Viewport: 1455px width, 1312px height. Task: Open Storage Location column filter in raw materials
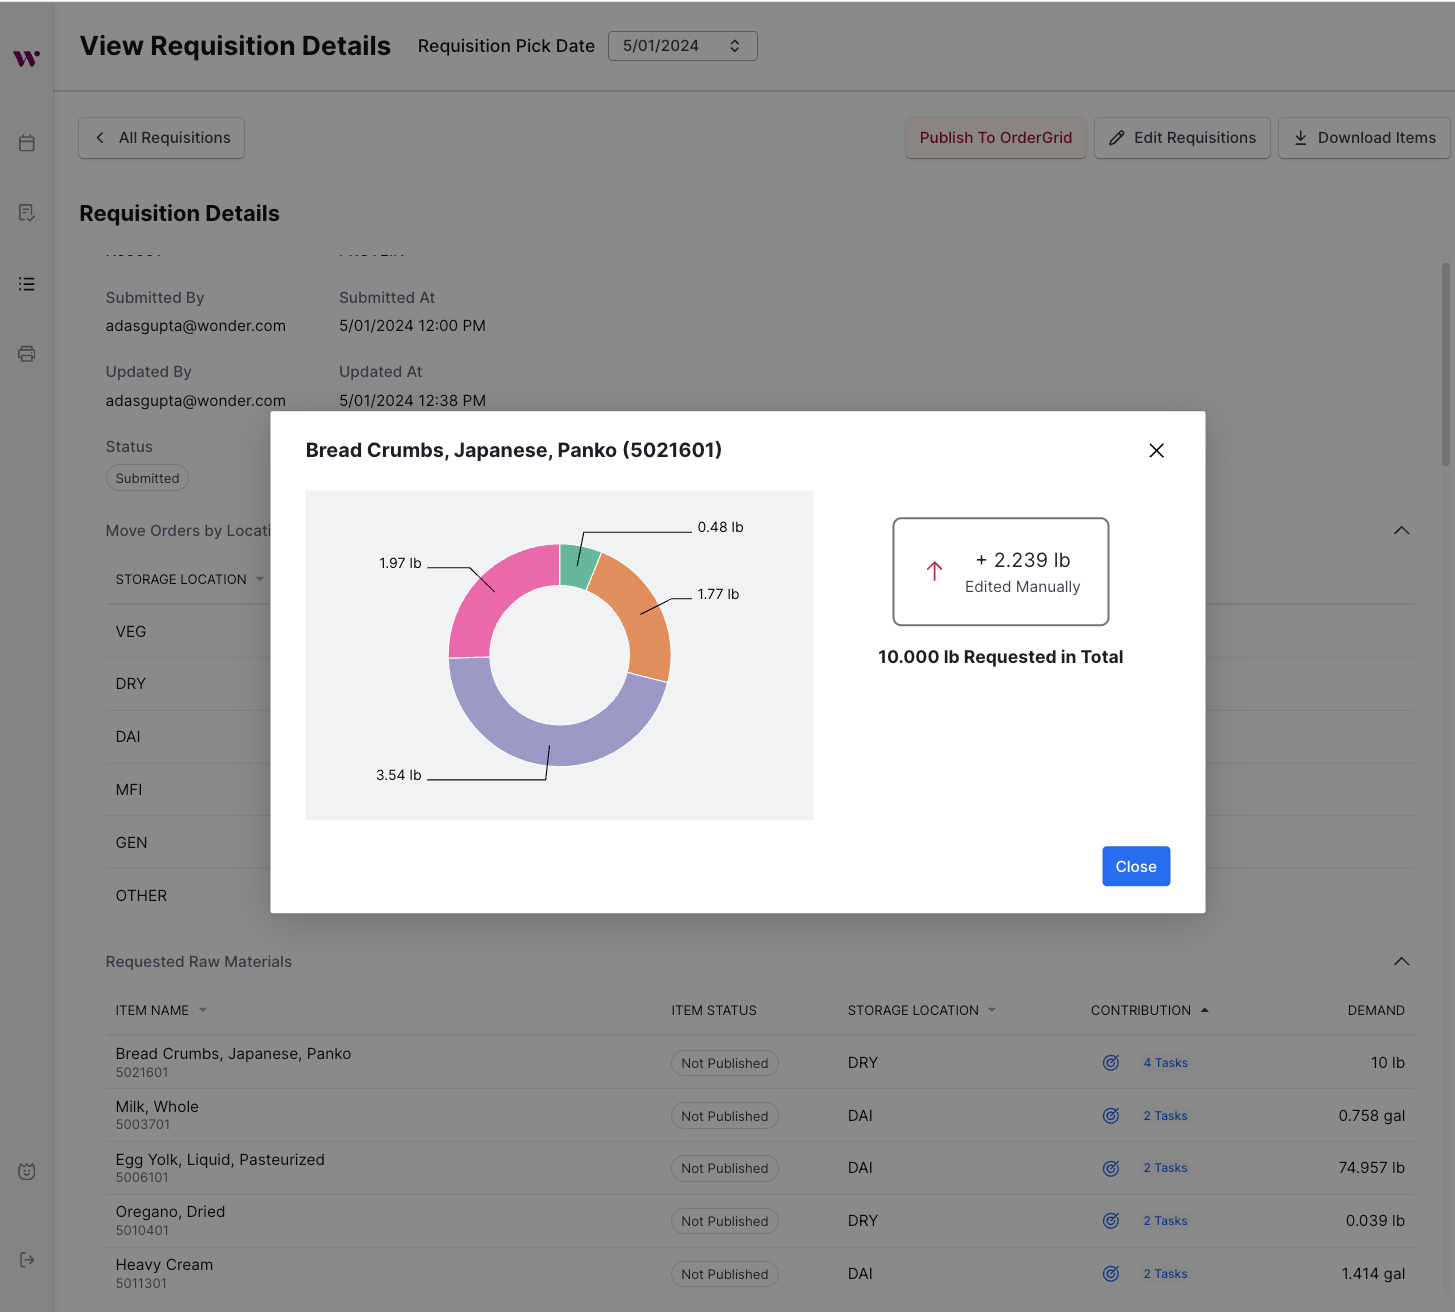tap(992, 1010)
